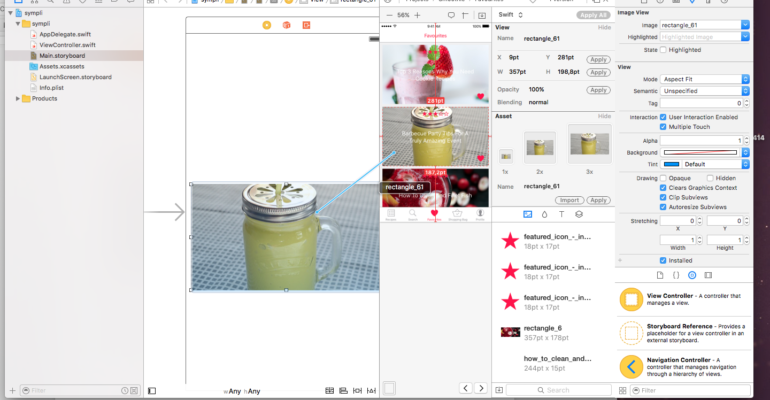Uncheck Autoresize Subviews checkbox

tap(663, 207)
